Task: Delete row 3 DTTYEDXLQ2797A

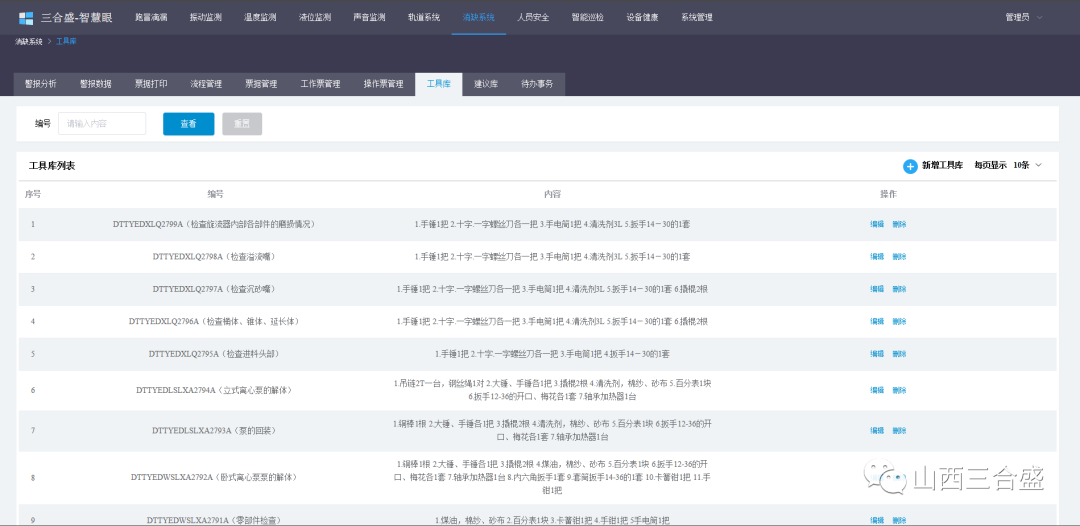Action: coord(900,289)
